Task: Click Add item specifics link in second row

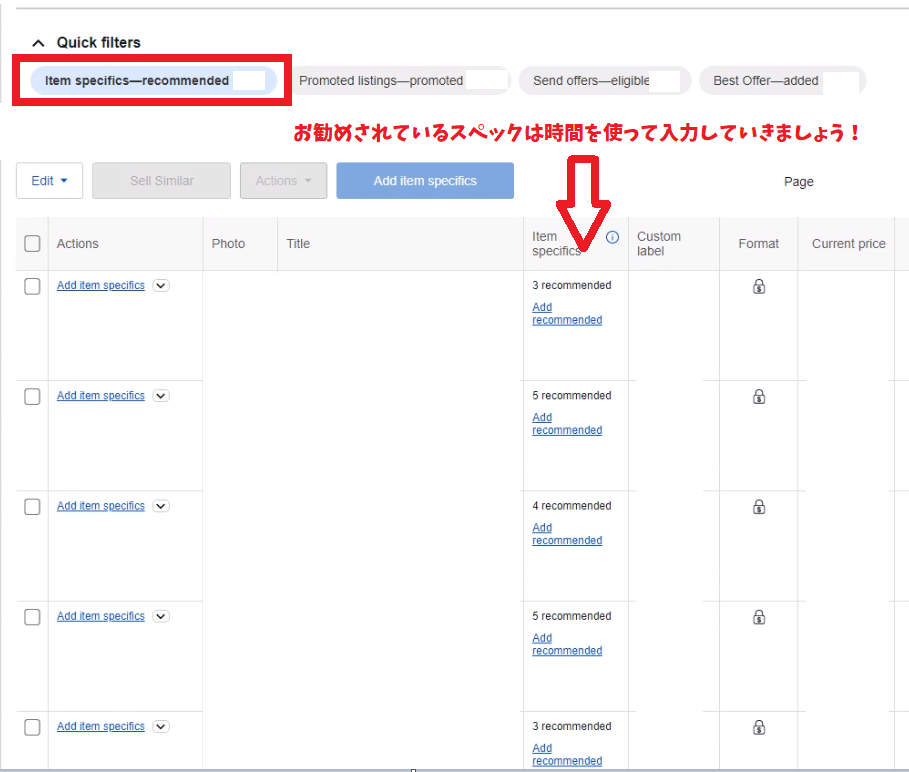Action: pyautogui.click(x=100, y=396)
